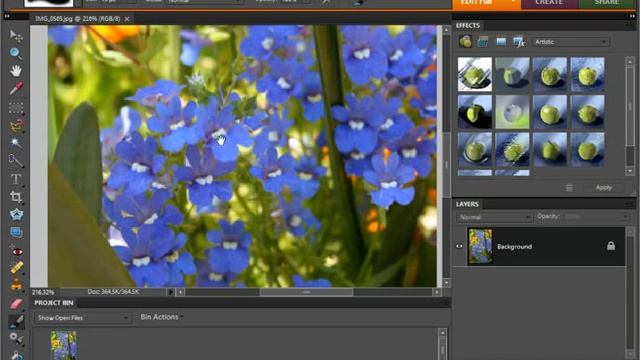Show Filters category in Effects panel
Screen dimensions: 640x360
(x=465, y=41)
